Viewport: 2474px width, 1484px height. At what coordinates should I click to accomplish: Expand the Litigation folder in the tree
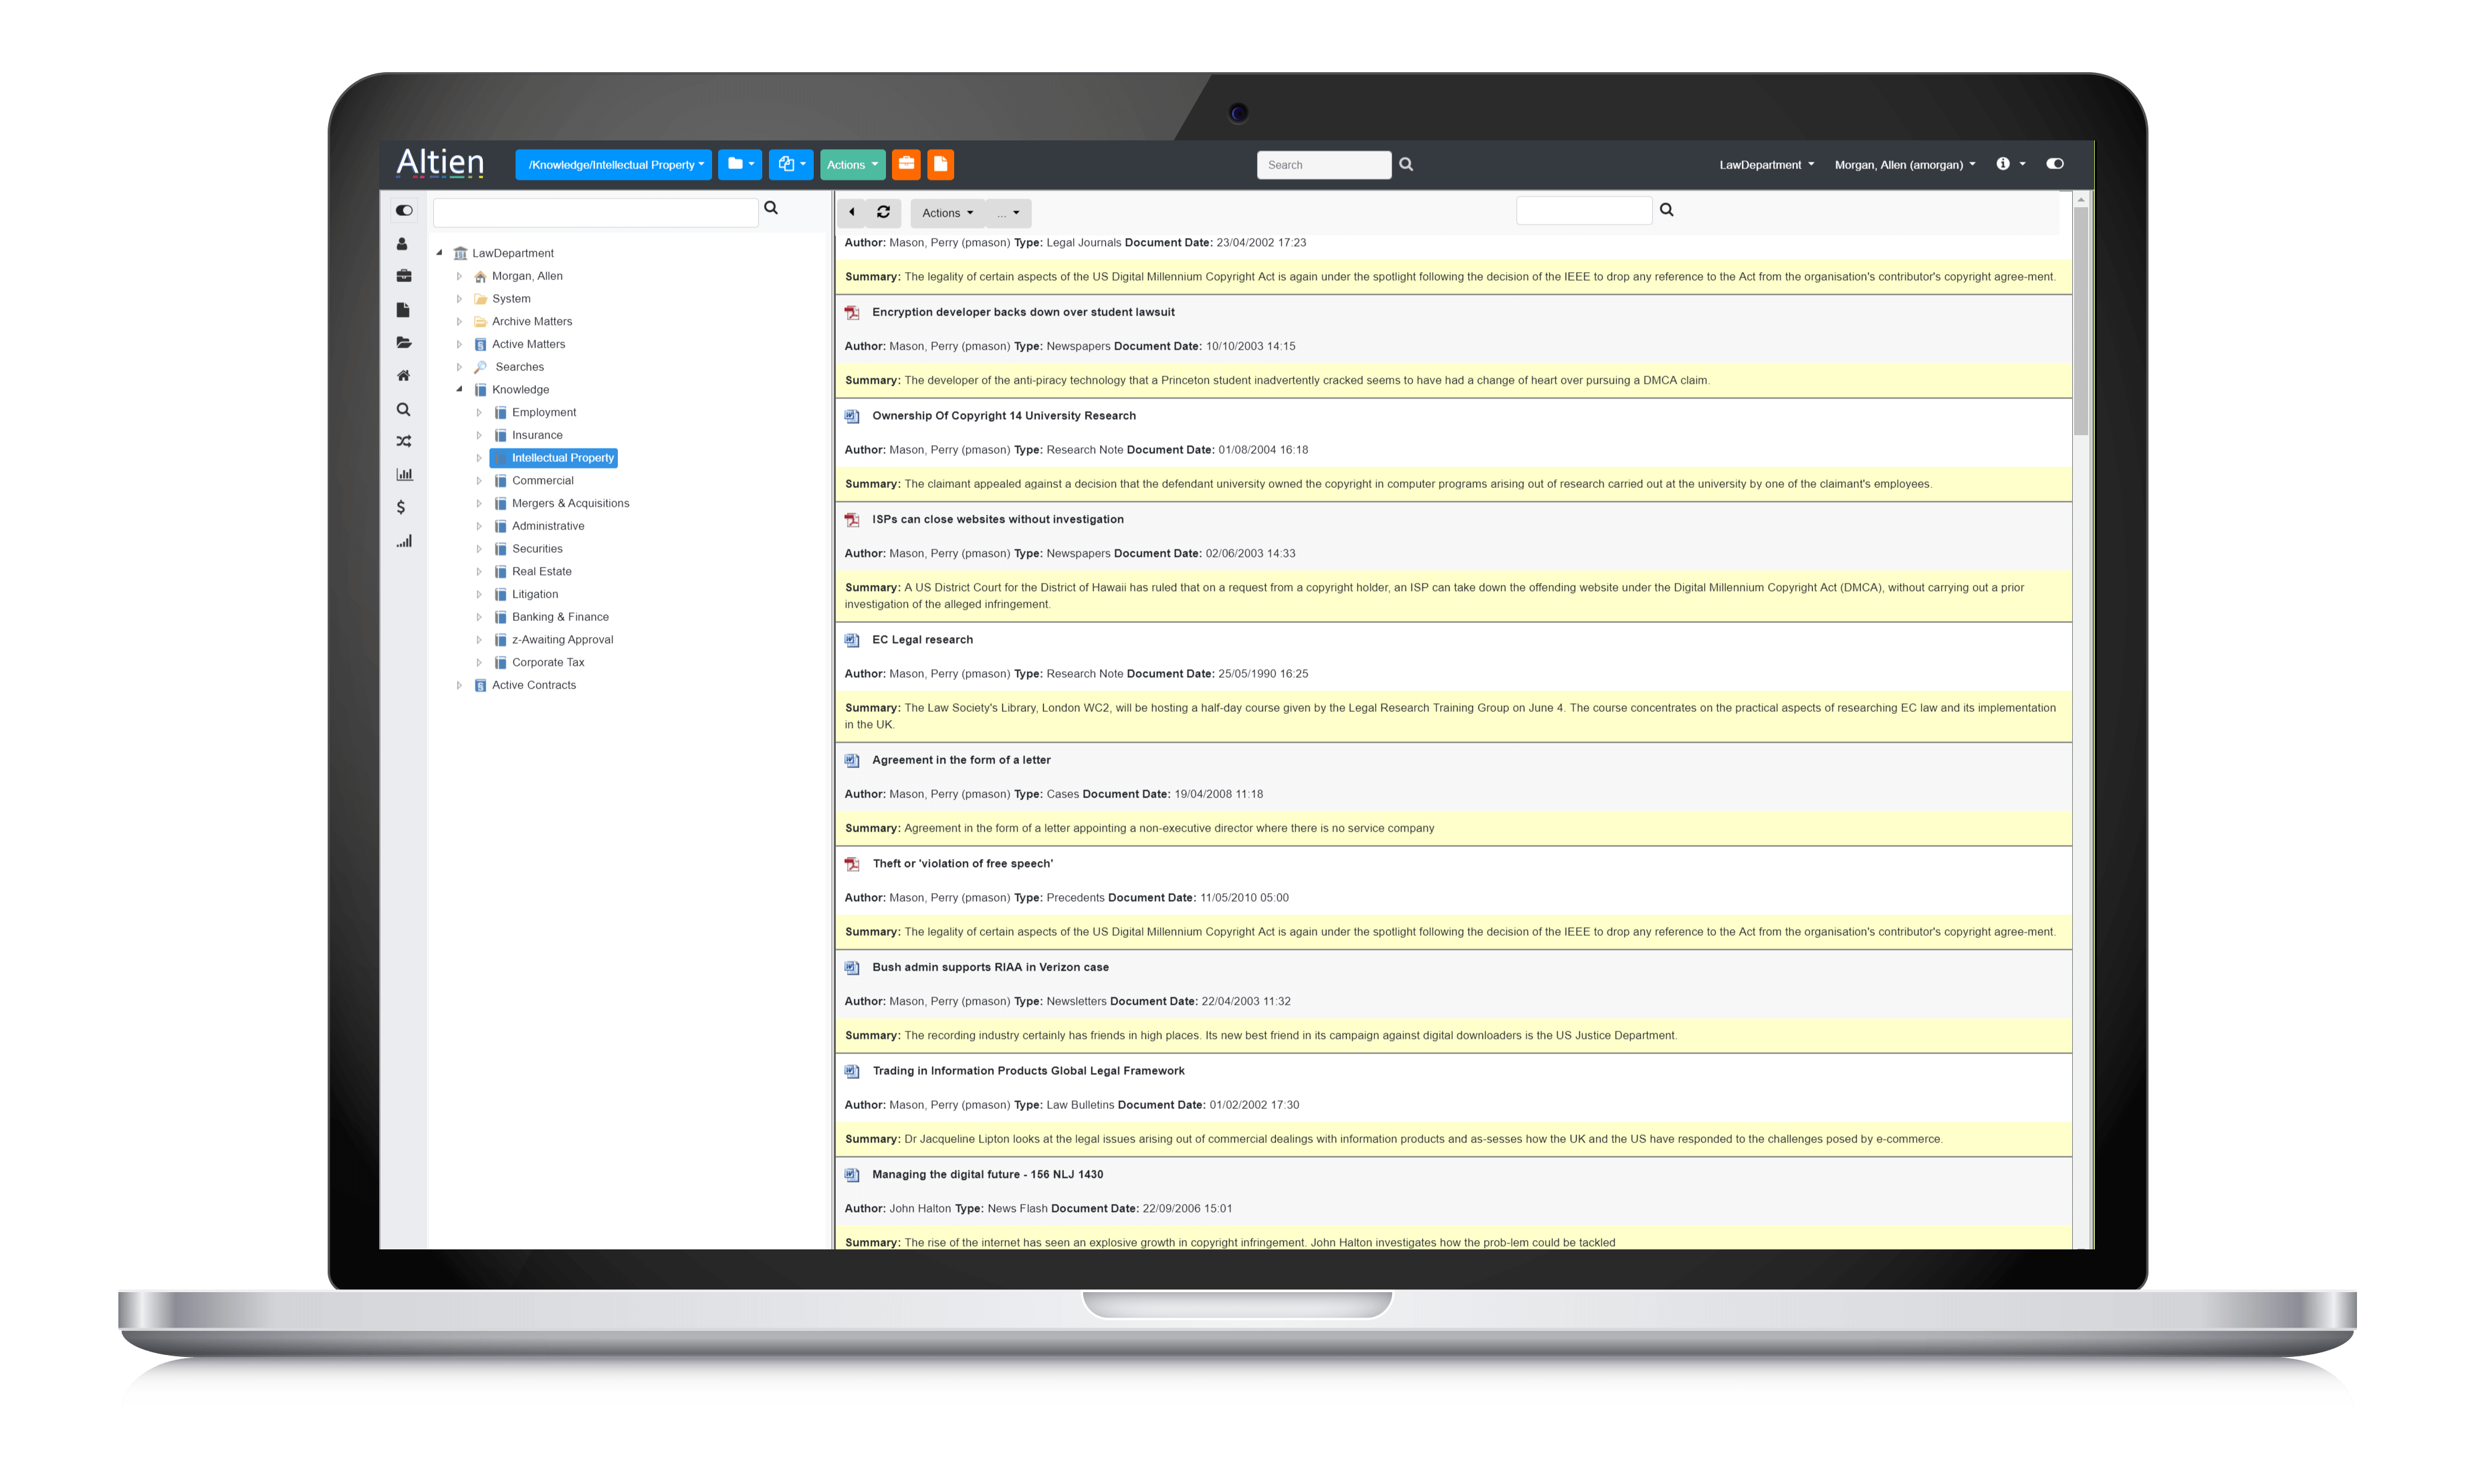[x=479, y=594]
